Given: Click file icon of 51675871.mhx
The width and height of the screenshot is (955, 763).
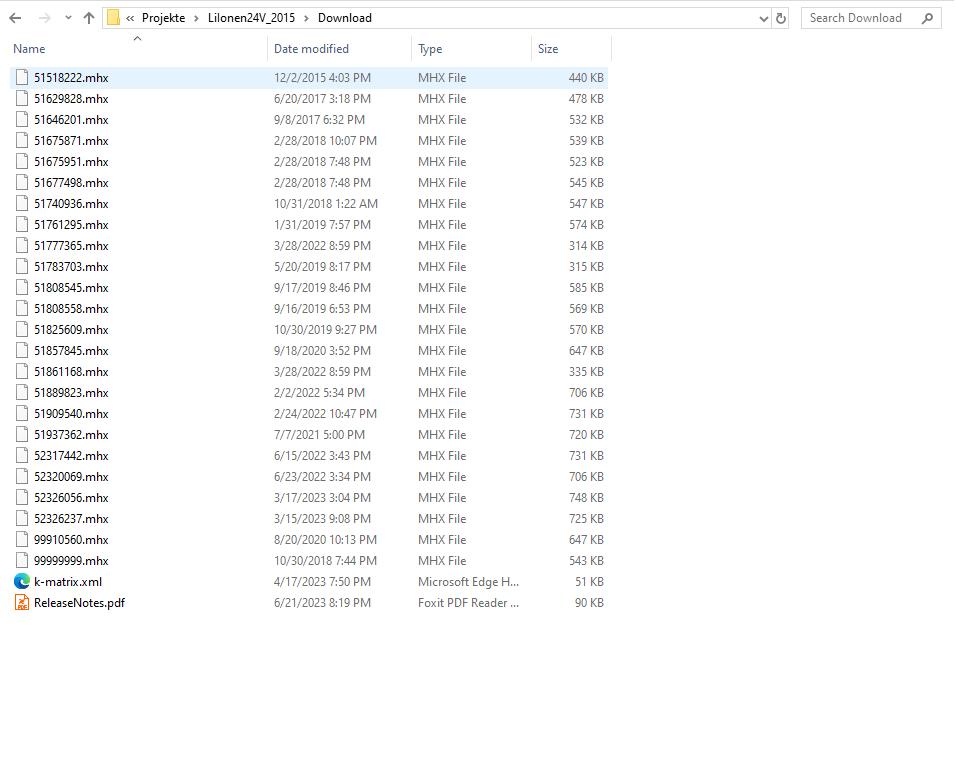Looking at the screenshot, I should (x=22, y=140).
